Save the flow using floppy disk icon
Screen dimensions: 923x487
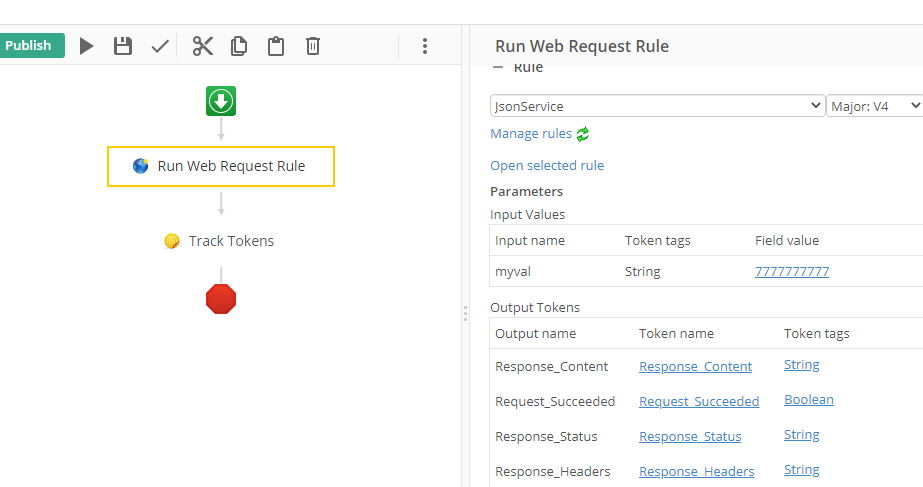(123, 46)
